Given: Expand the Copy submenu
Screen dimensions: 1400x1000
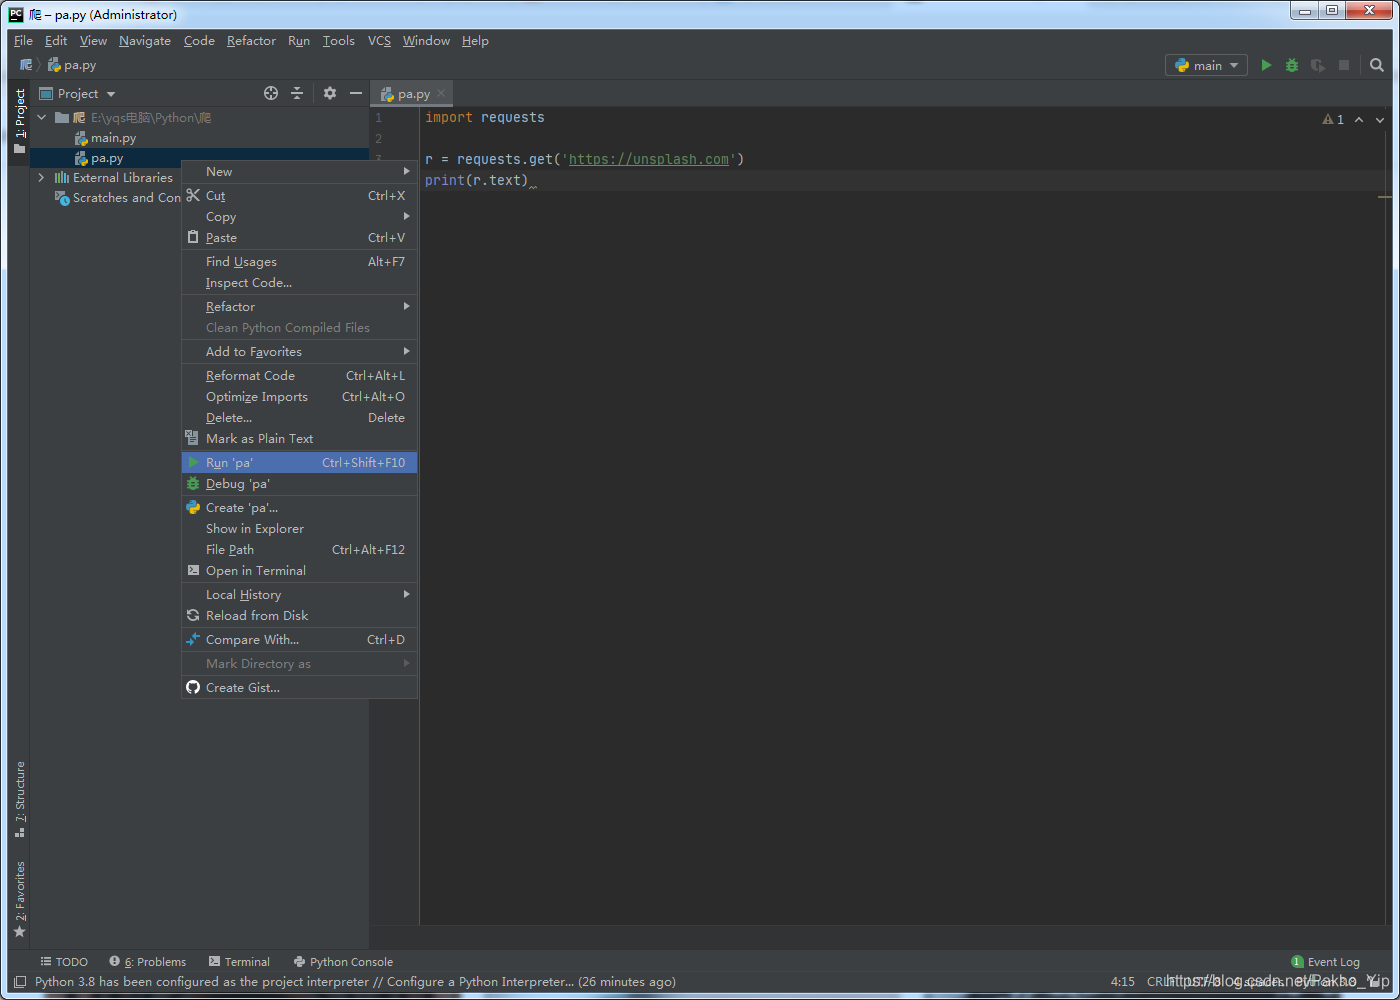Looking at the screenshot, I should pyautogui.click(x=299, y=217).
